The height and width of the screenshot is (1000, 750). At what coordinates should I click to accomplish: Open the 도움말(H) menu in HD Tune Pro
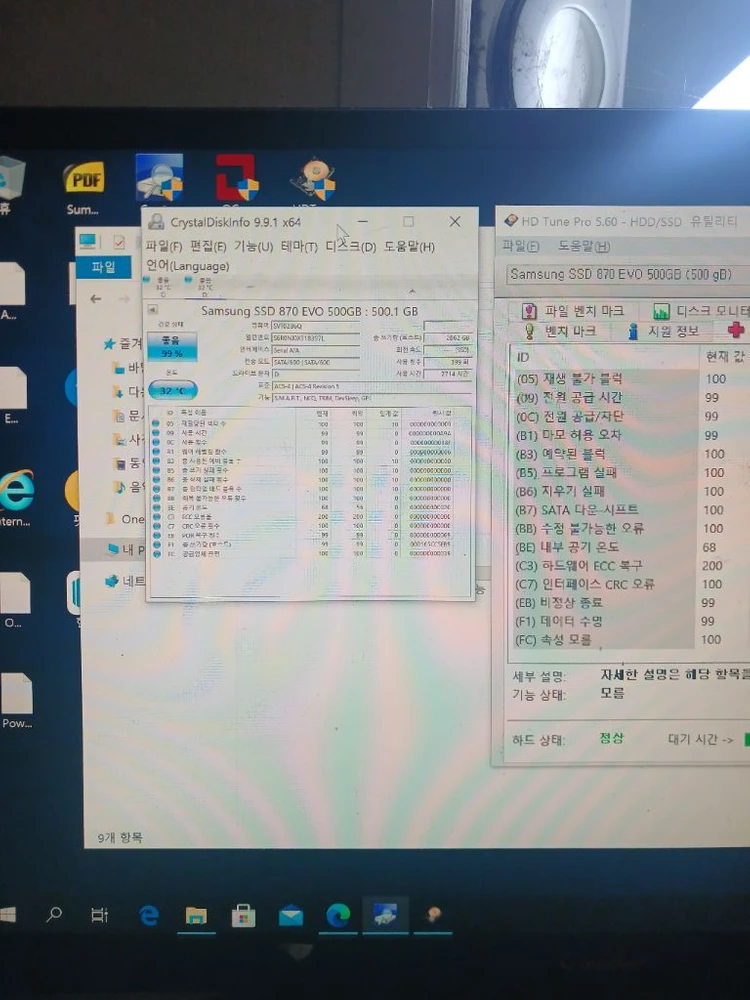click(584, 246)
